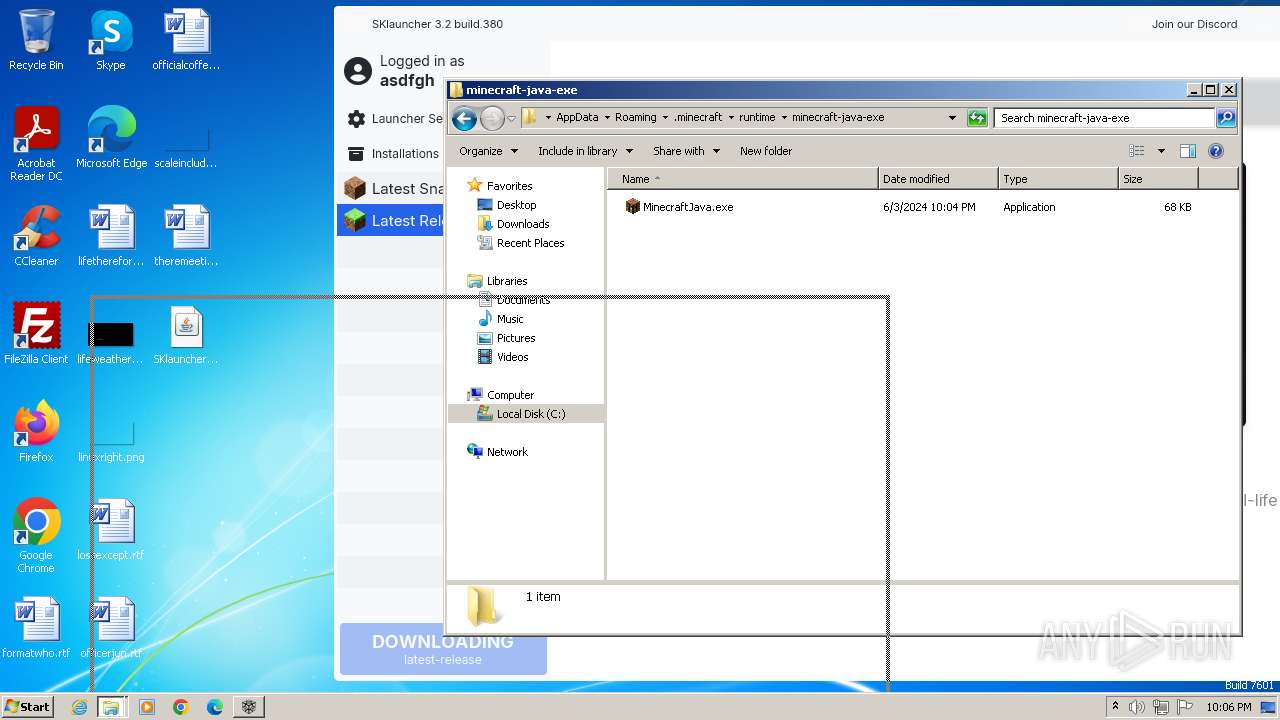
Task: Select the theremeeti document on desktop
Action: (x=186, y=236)
